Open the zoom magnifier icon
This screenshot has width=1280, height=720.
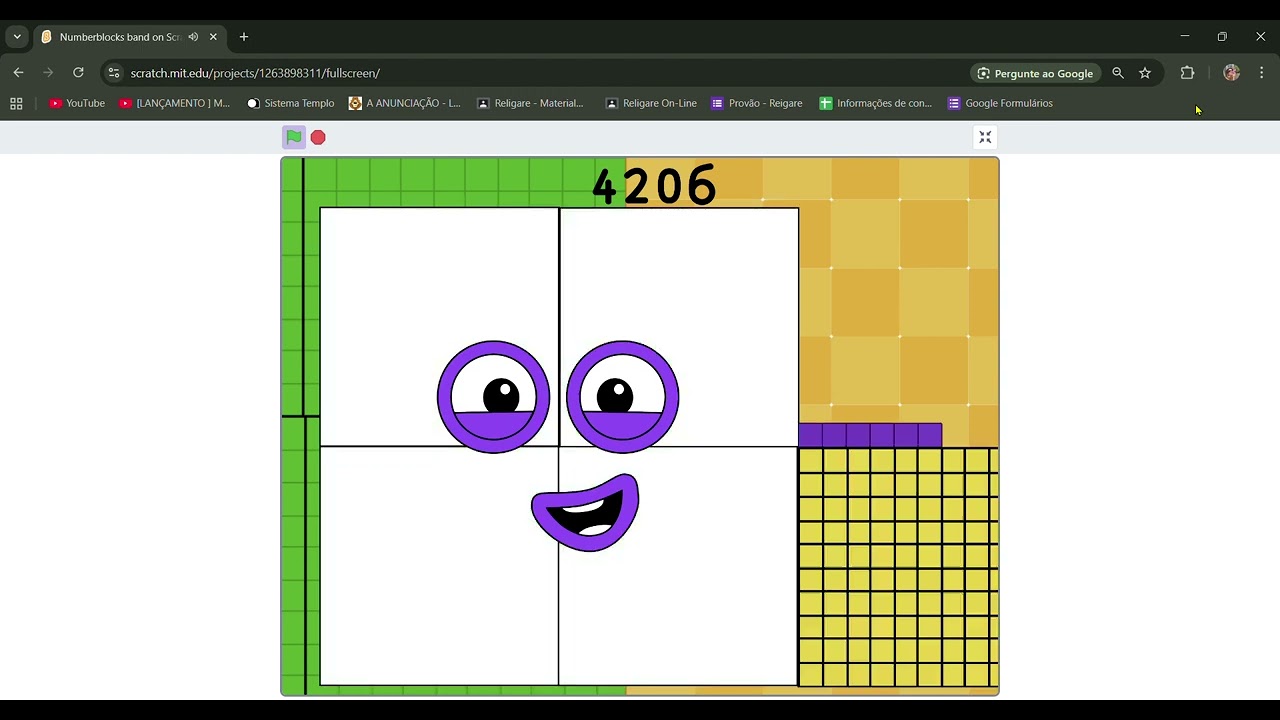(1118, 73)
